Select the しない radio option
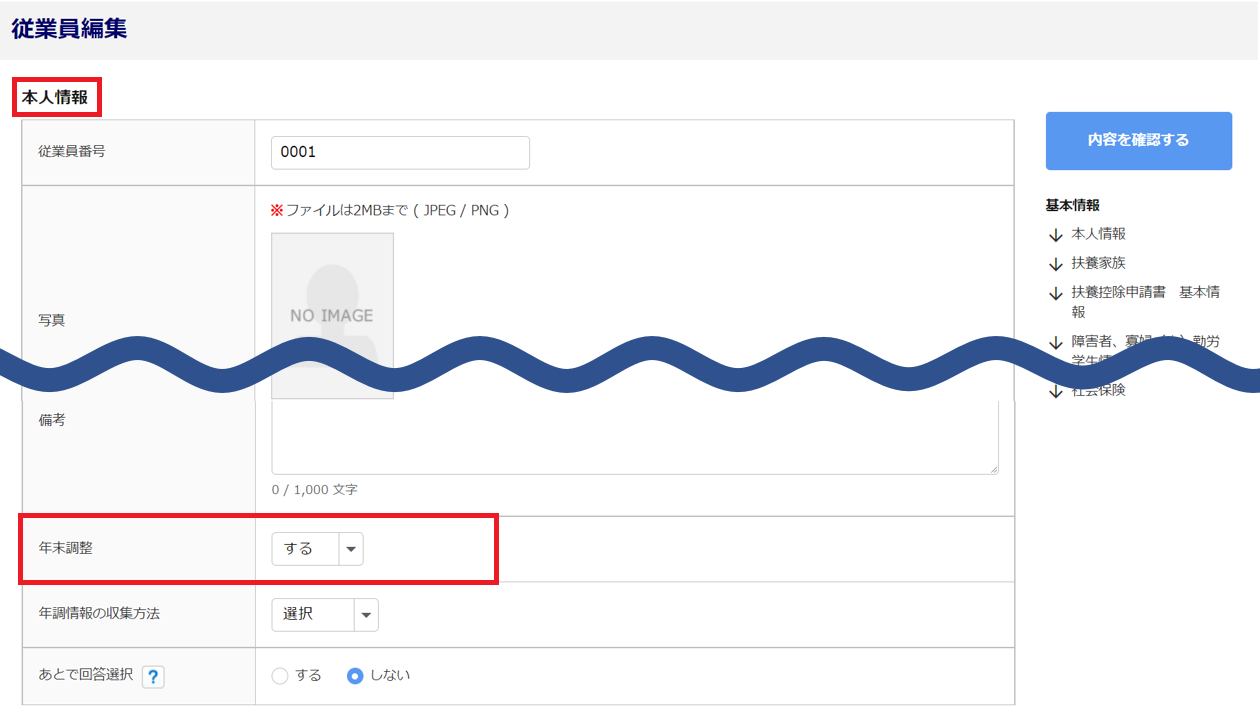The width and height of the screenshot is (1260, 716). [354, 676]
